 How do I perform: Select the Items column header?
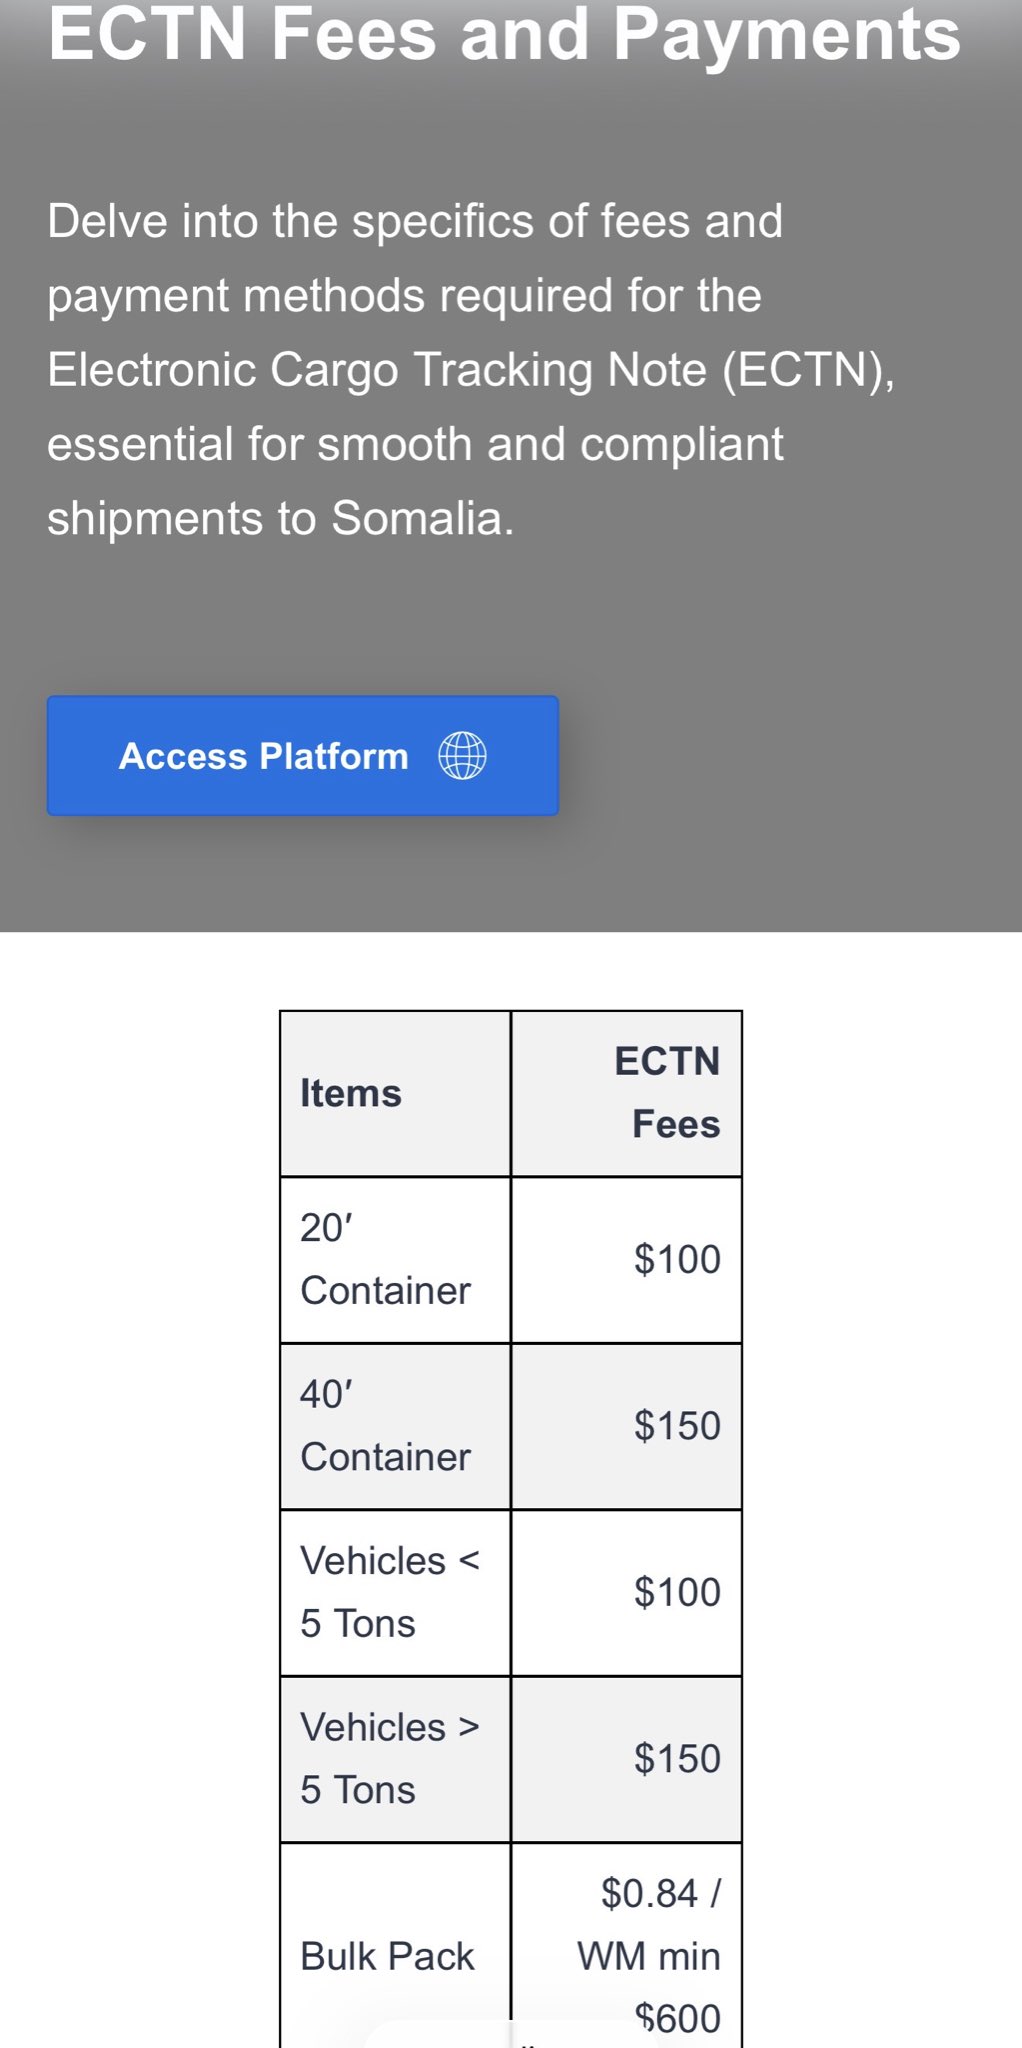coord(351,1093)
